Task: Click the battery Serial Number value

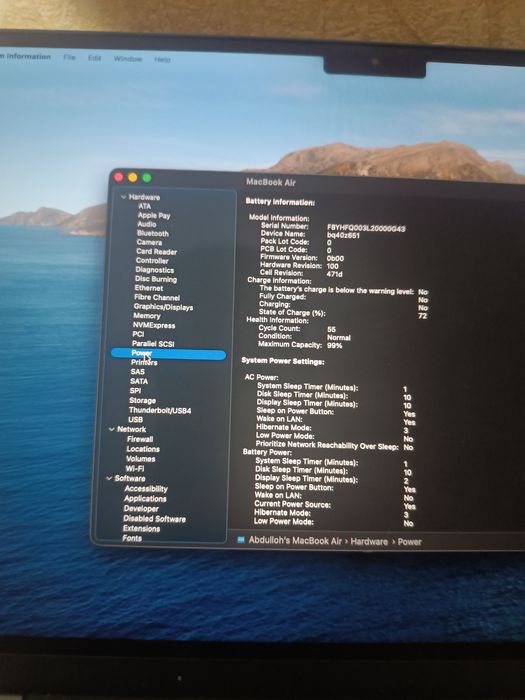Action: (366, 228)
